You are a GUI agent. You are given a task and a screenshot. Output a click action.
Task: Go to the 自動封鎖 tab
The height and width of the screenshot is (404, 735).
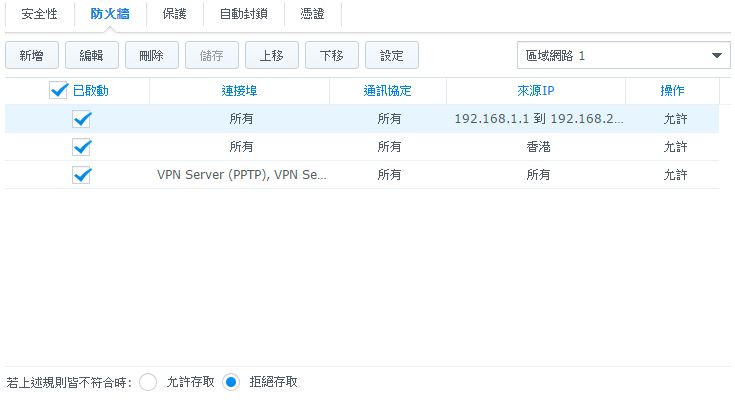coord(244,14)
